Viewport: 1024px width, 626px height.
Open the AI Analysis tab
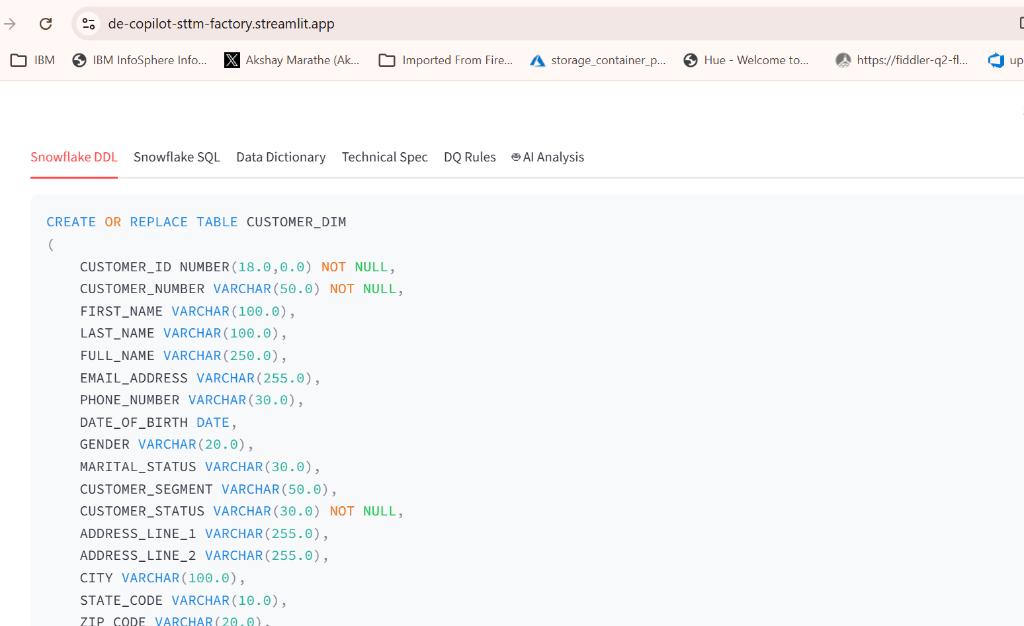[547, 157]
